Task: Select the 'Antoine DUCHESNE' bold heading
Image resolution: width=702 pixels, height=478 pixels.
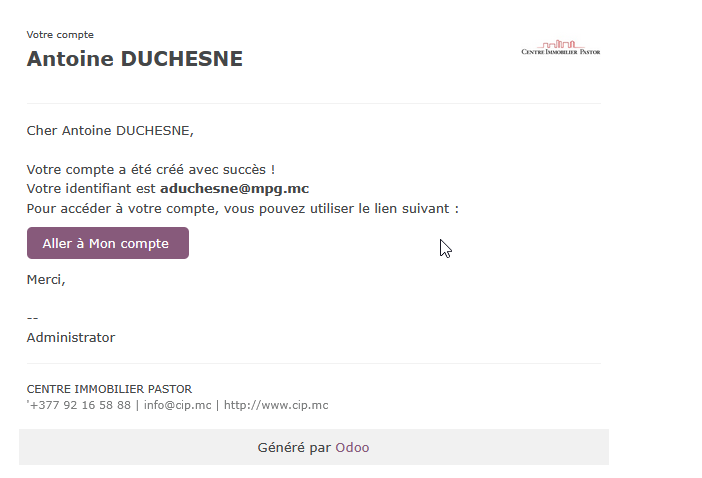Action: [134, 59]
